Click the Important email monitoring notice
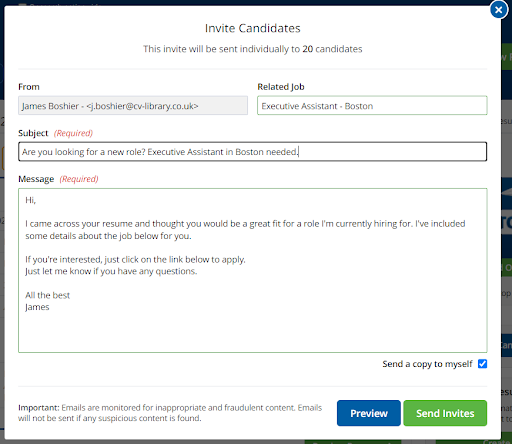Viewport: 512px width, 444px height. [x=170, y=413]
